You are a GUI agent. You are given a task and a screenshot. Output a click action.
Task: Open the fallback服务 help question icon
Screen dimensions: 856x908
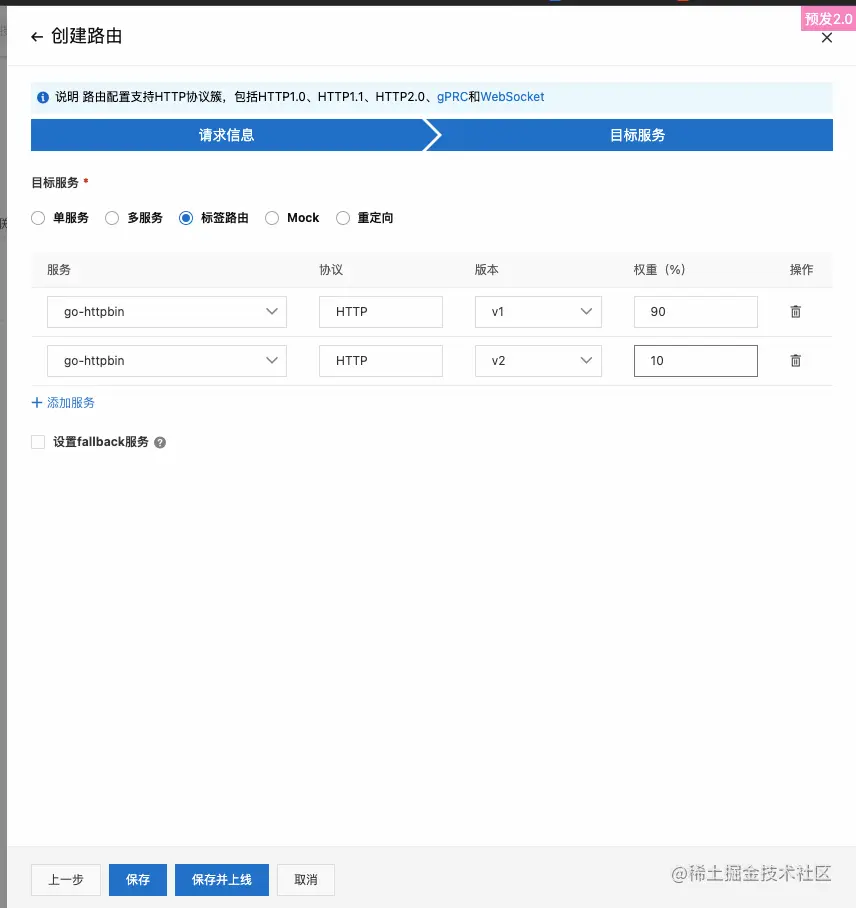pyautogui.click(x=160, y=442)
